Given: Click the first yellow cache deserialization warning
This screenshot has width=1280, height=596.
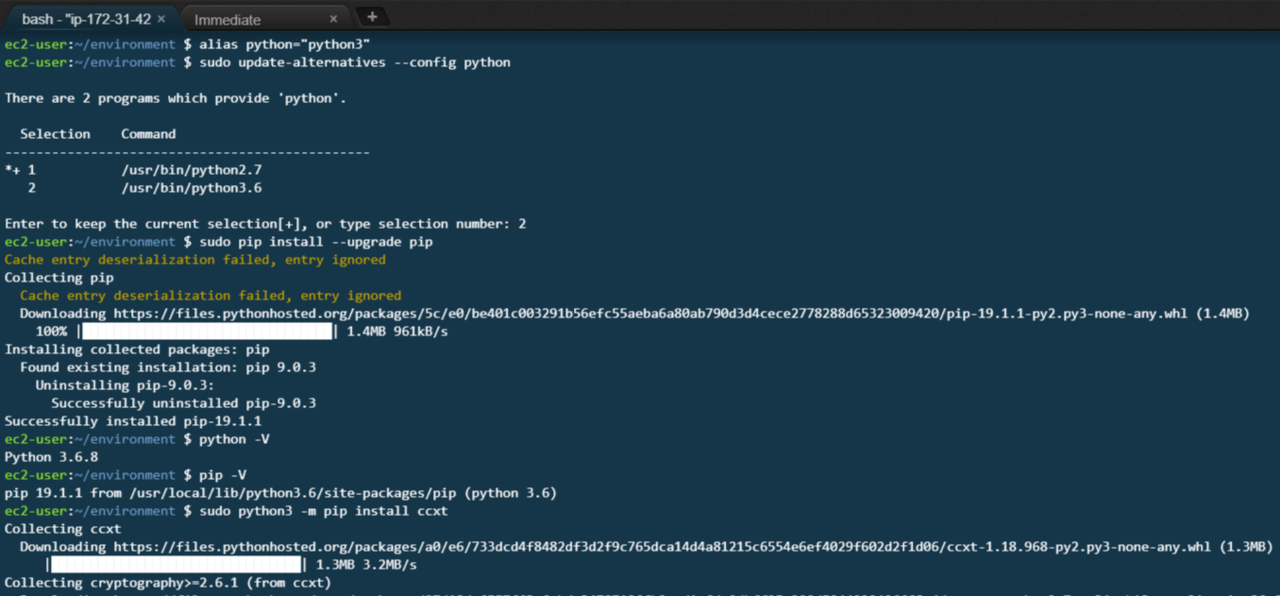Looking at the screenshot, I should click(x=195, y=260).
